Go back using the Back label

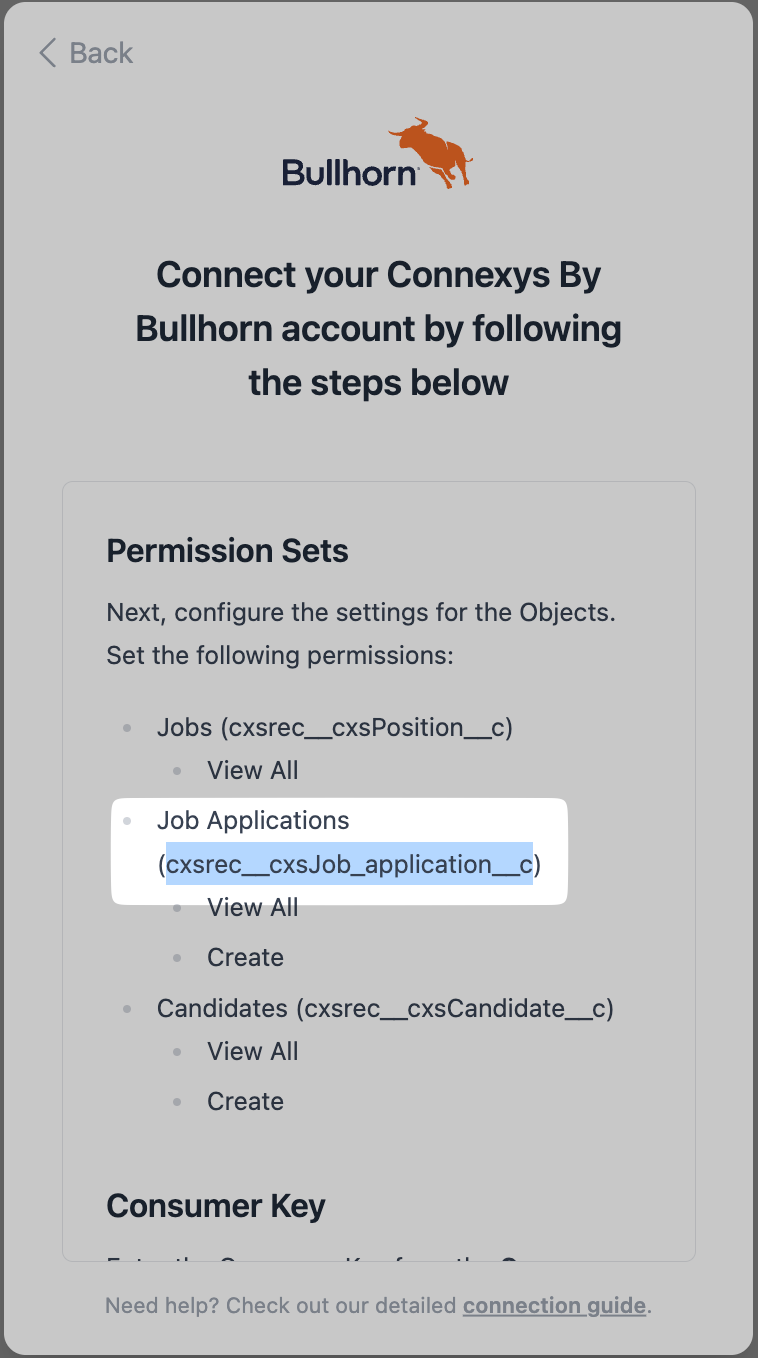pyautogui.click(x=101, y=53)
